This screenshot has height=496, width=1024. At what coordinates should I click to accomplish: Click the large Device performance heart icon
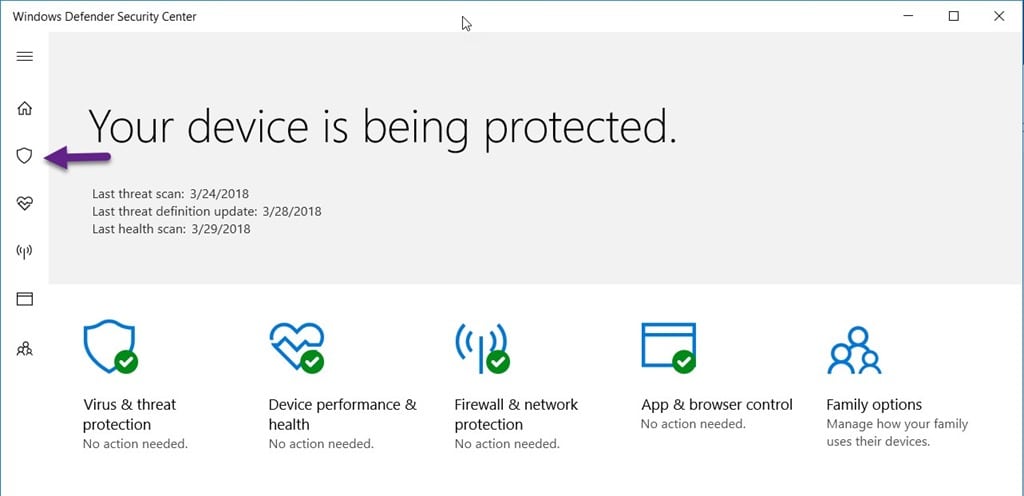[x=296, y=347]
